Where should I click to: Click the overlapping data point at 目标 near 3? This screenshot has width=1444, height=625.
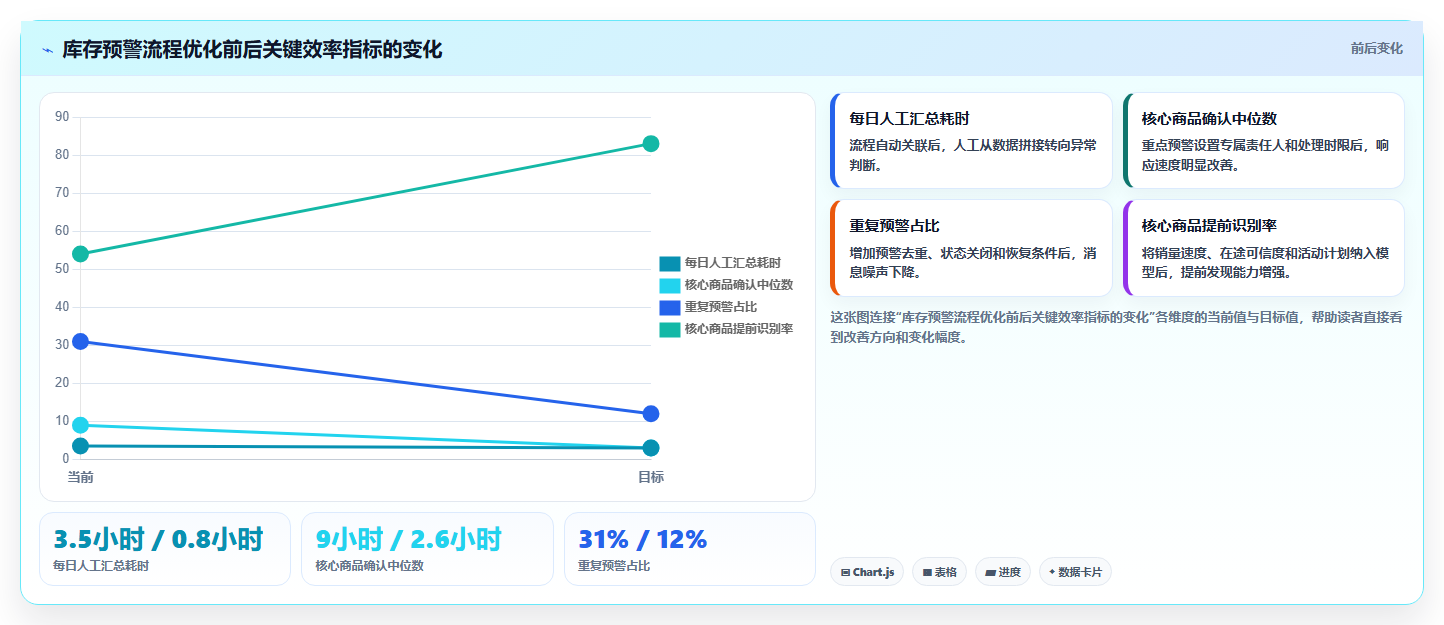(x=651, y=448)
